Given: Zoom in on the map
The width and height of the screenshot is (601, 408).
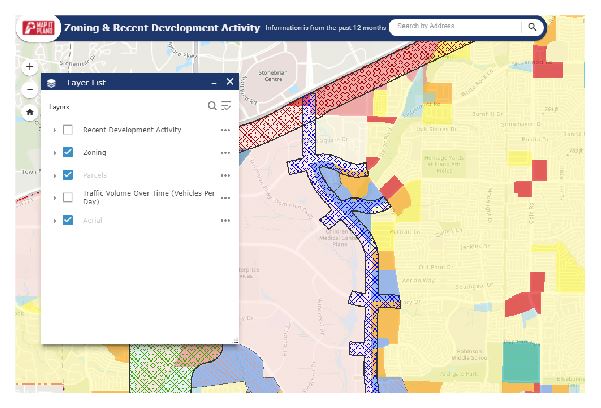Looking at the screenshot, I should pyautogui.click(x=30, y=67).
